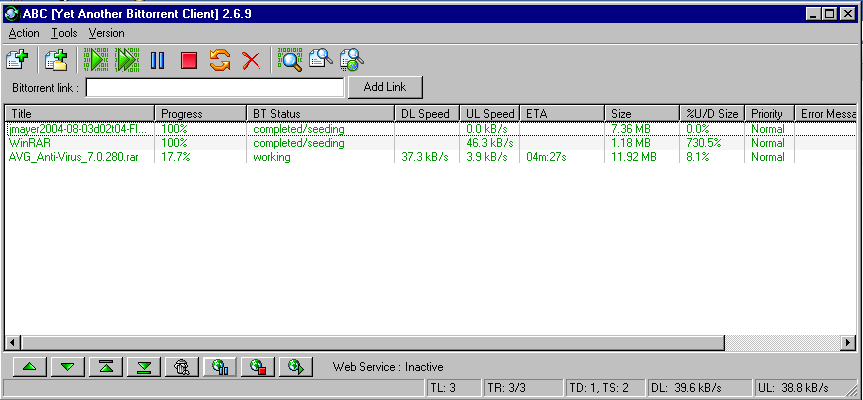Click the %U/D Size column header
This screenshot has height=400, width=863.
pyautogui.click(x=712, y=114)
